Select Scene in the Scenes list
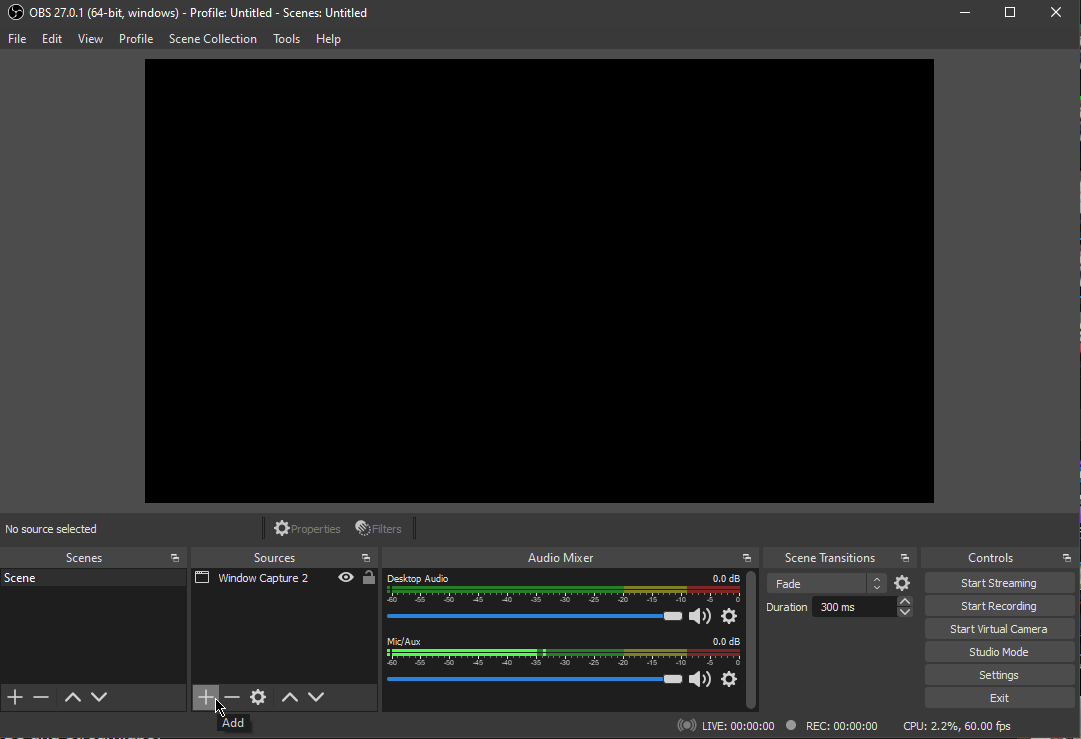This screenshot has width=1081, height=739. (x=93, y=578)
